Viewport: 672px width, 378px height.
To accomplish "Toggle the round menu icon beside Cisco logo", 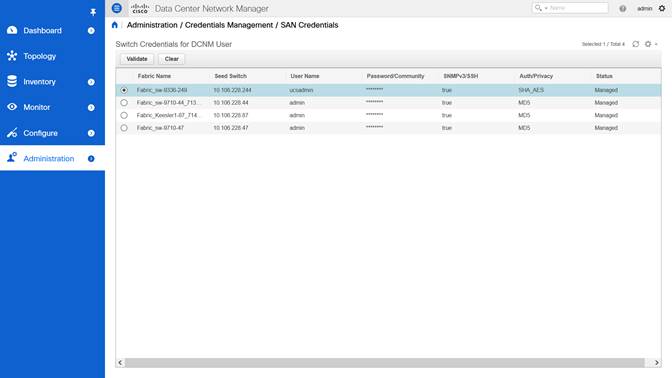I will 117,8.
